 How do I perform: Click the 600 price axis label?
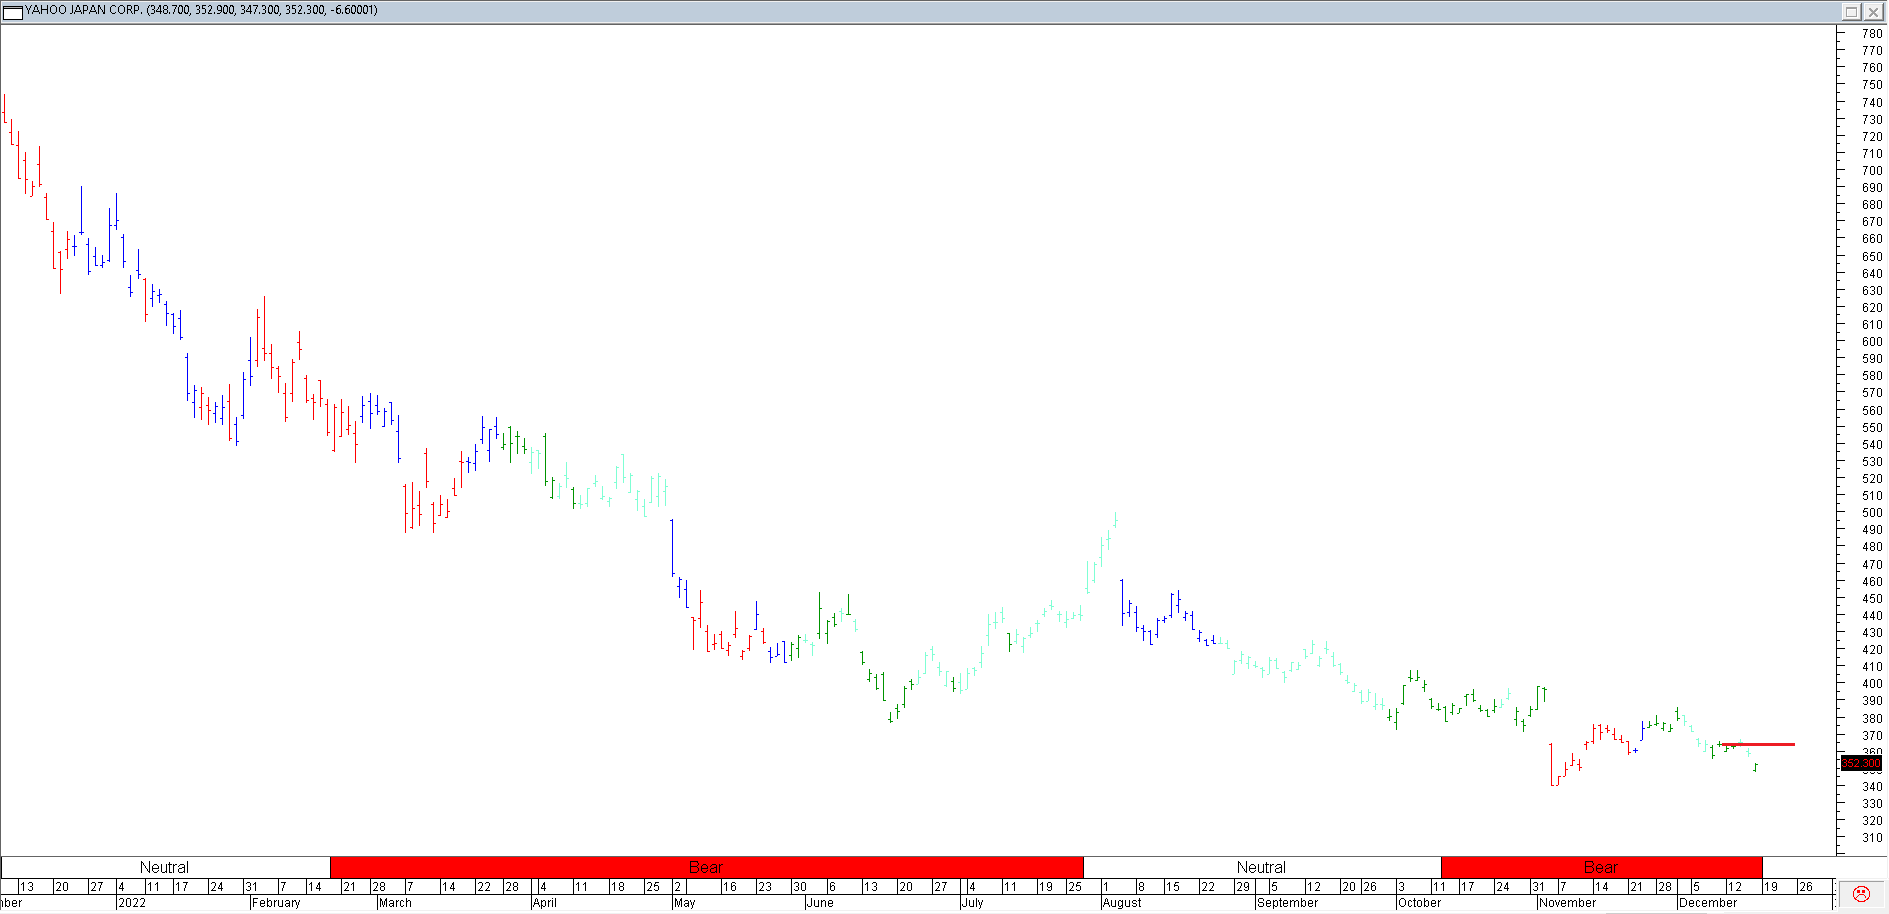coord(1872,342)
